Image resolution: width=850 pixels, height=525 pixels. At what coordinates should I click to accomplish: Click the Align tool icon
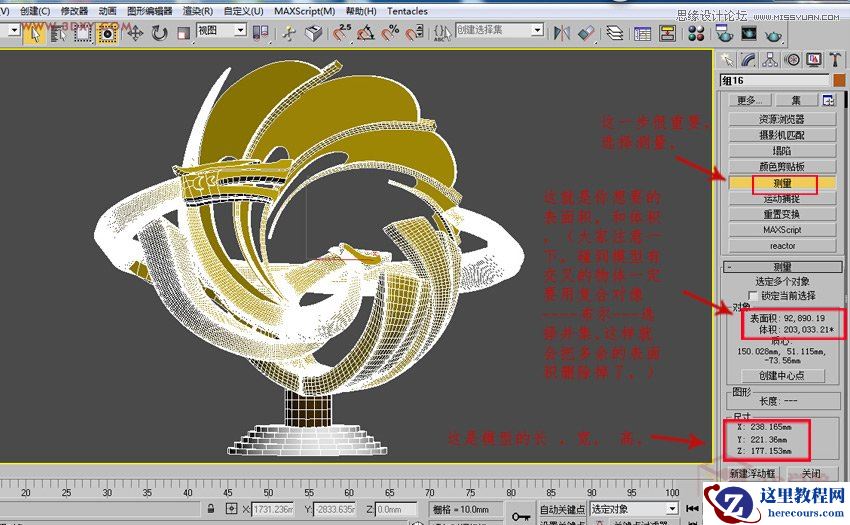(586, 34)
